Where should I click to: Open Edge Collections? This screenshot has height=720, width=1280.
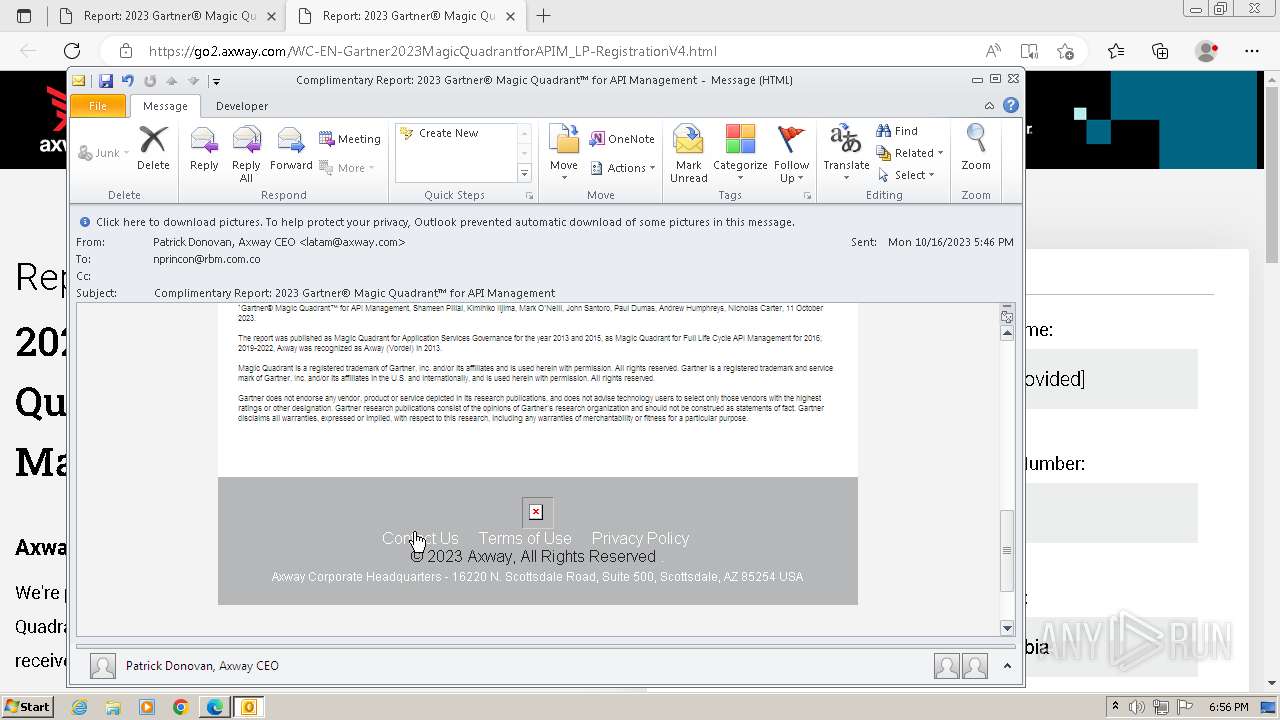[x=1160, y=51]
